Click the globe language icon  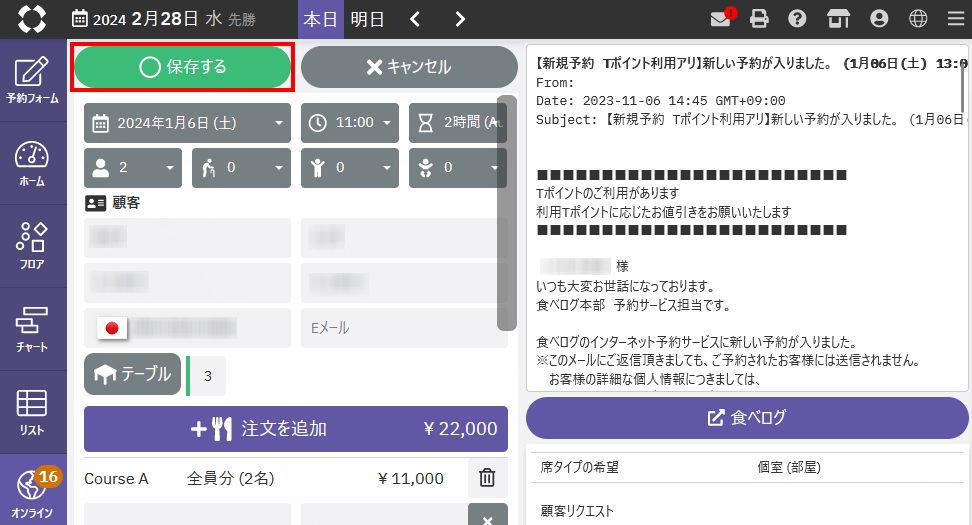pyautogui.click(x=918, y=19)
